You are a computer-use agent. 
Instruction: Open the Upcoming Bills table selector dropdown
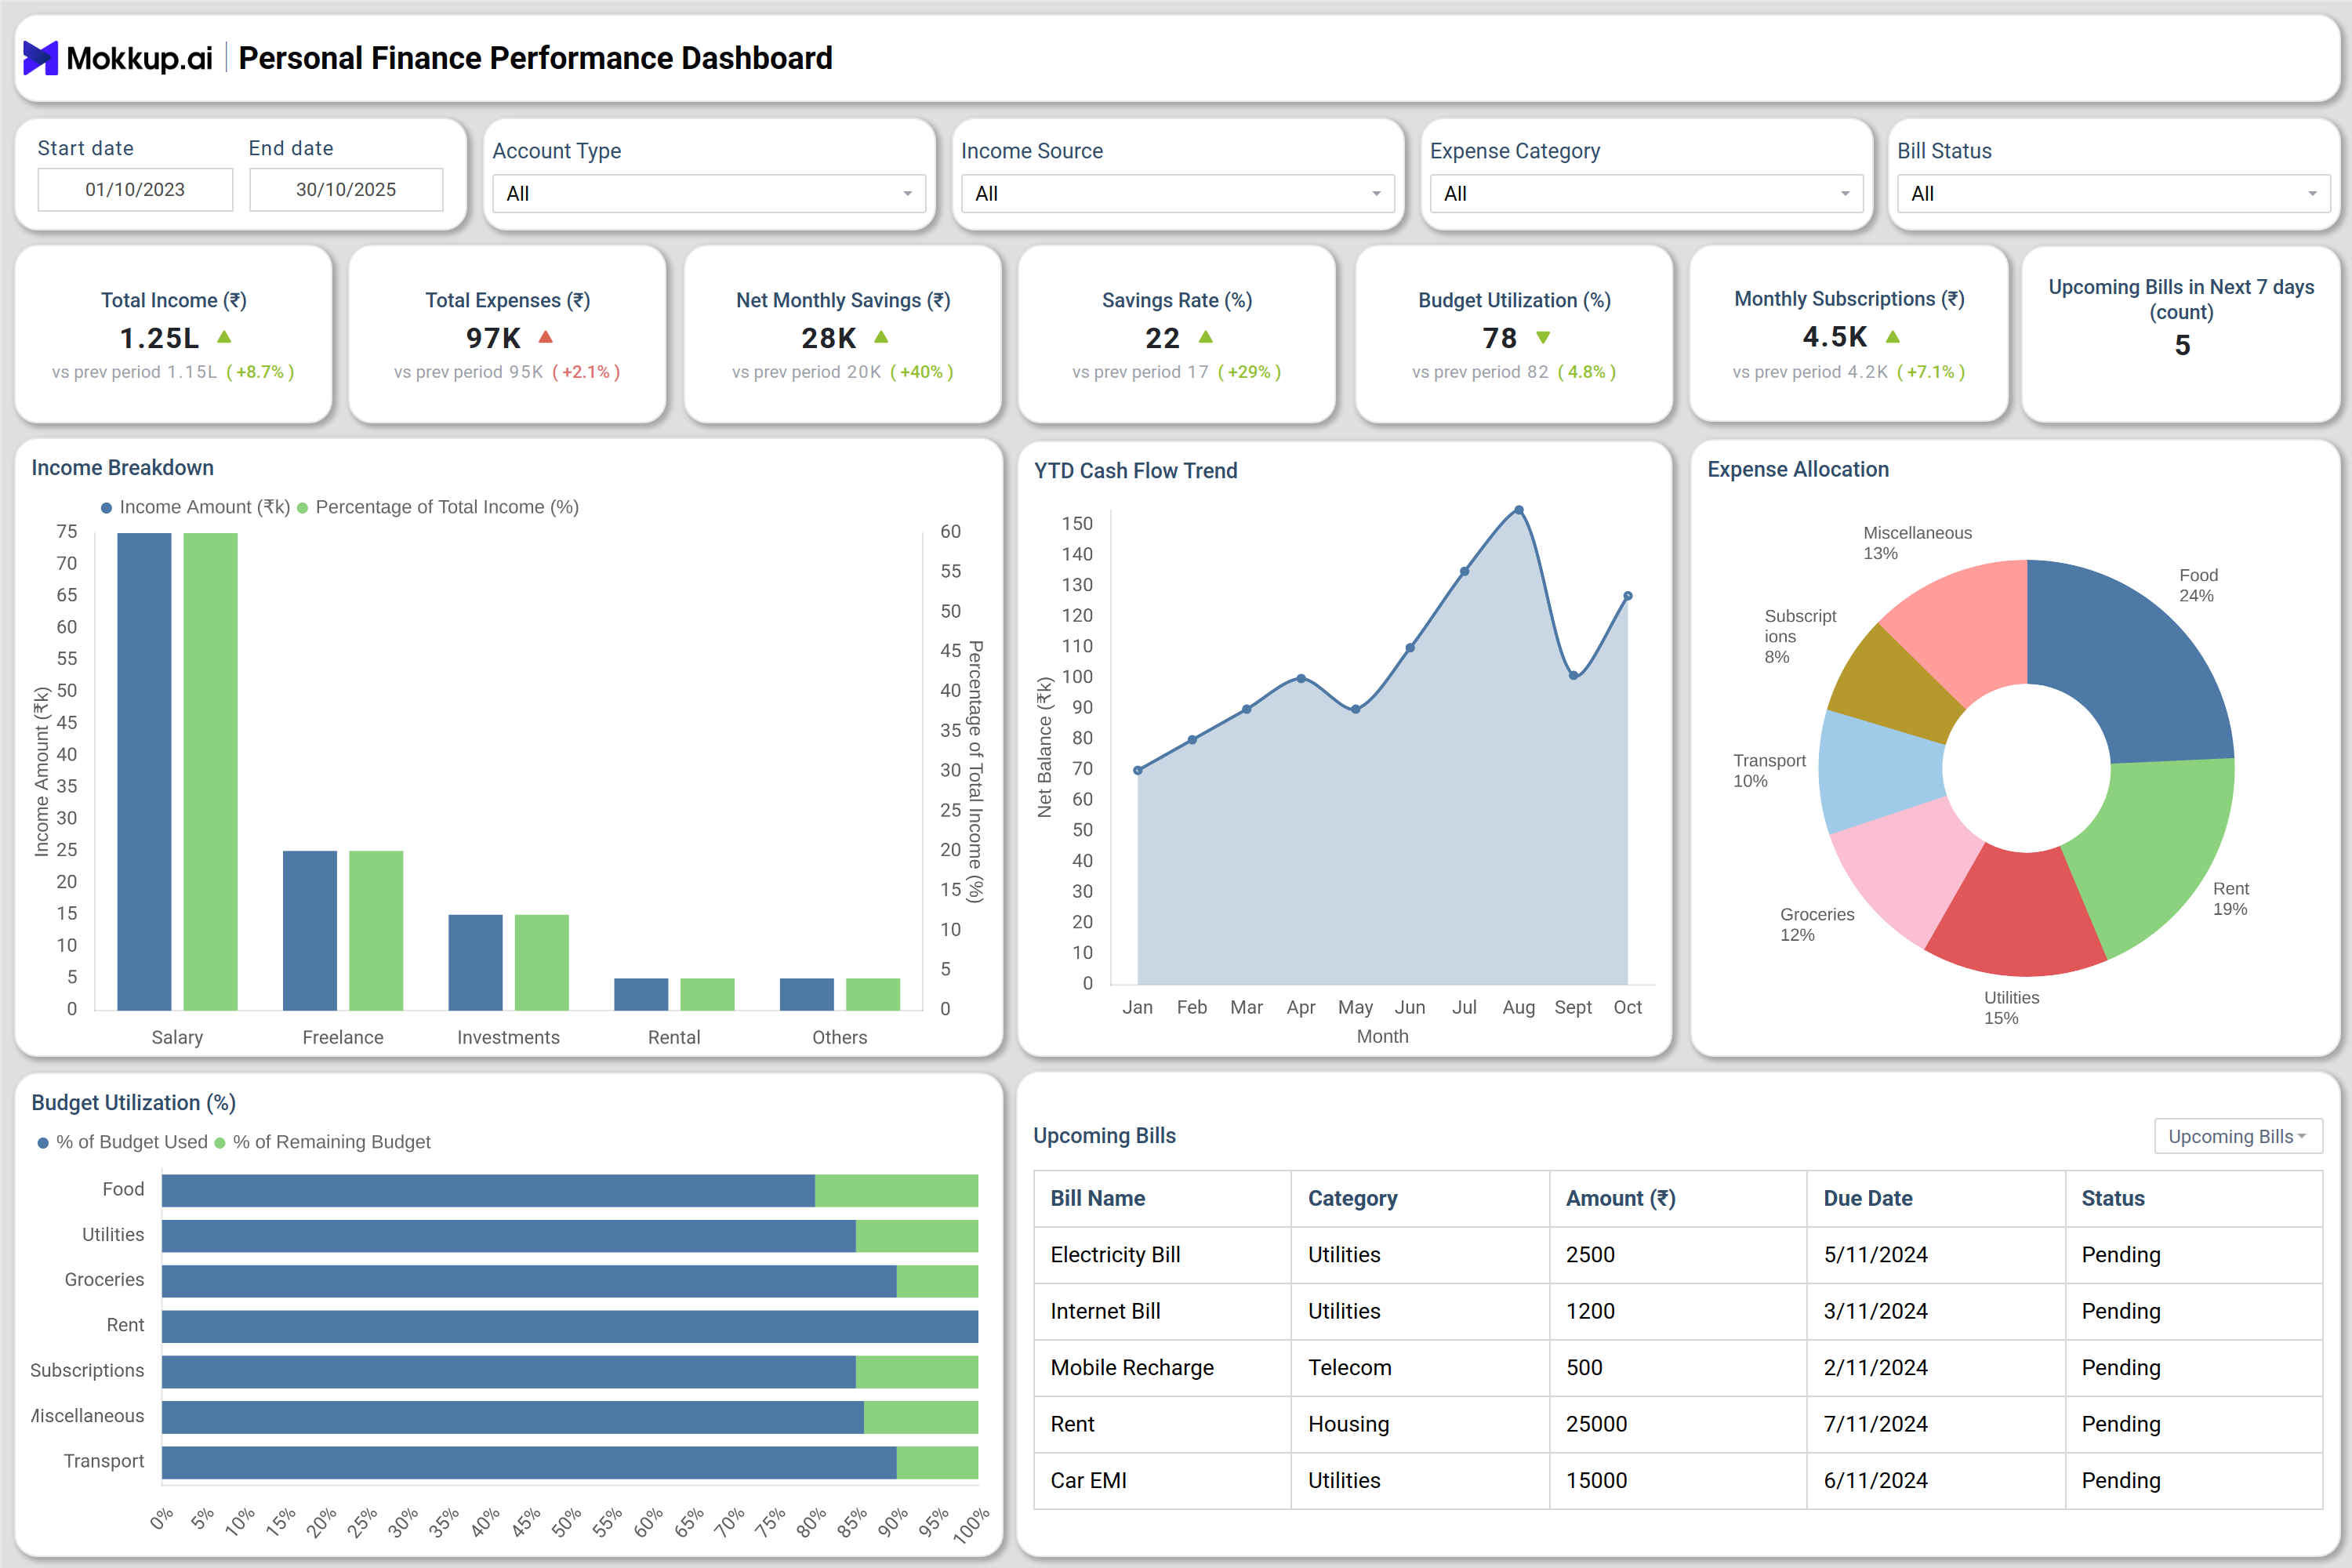2238,1136
